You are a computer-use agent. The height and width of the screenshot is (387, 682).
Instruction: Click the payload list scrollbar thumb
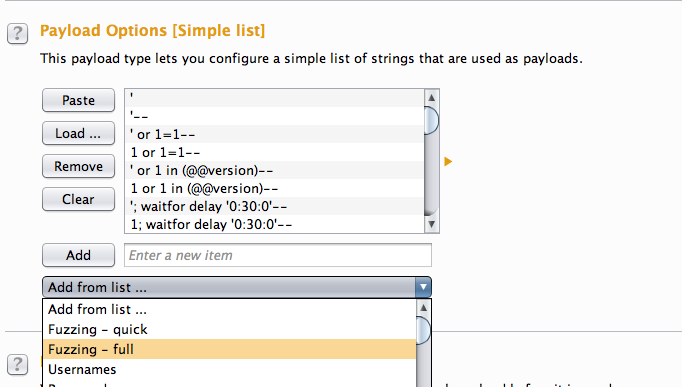(x=431, y=120)
